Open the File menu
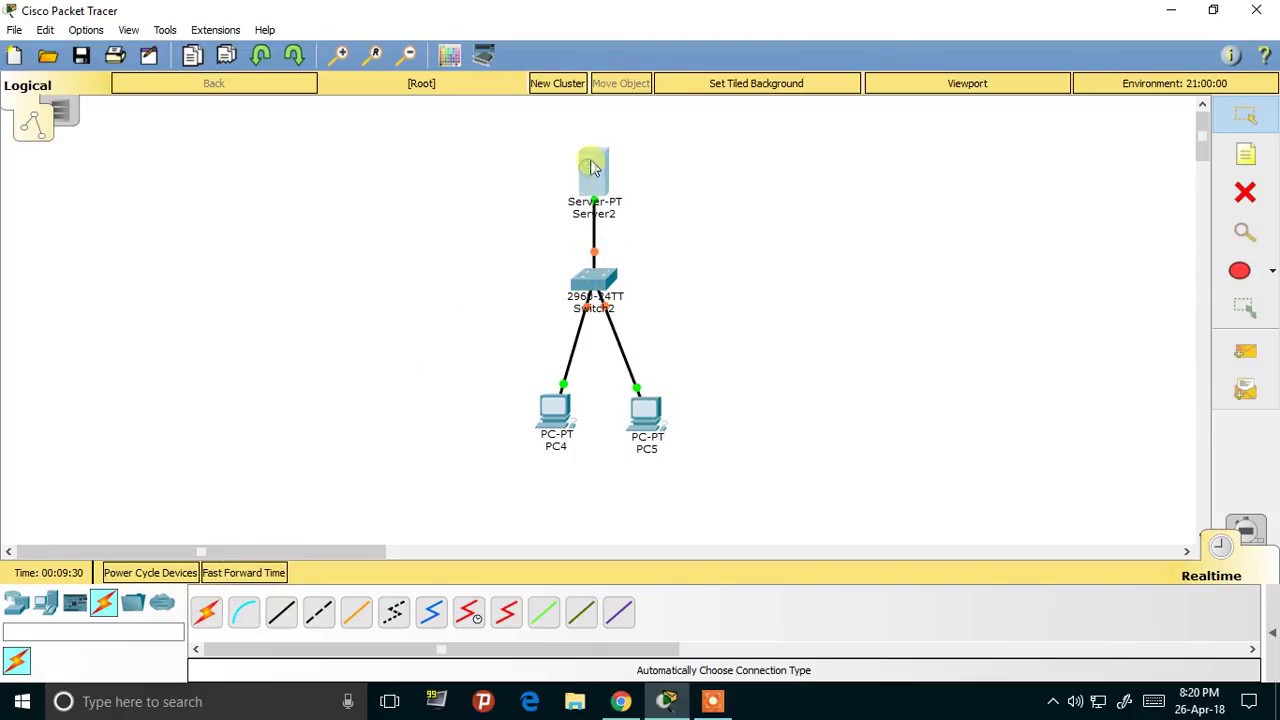The width and height of the screenshot is (1280, 720). [14, 30]
